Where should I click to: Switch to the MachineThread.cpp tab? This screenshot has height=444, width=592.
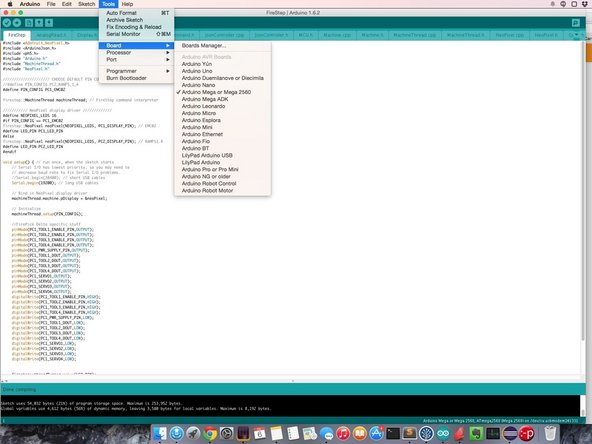click(x=415, y=35)
